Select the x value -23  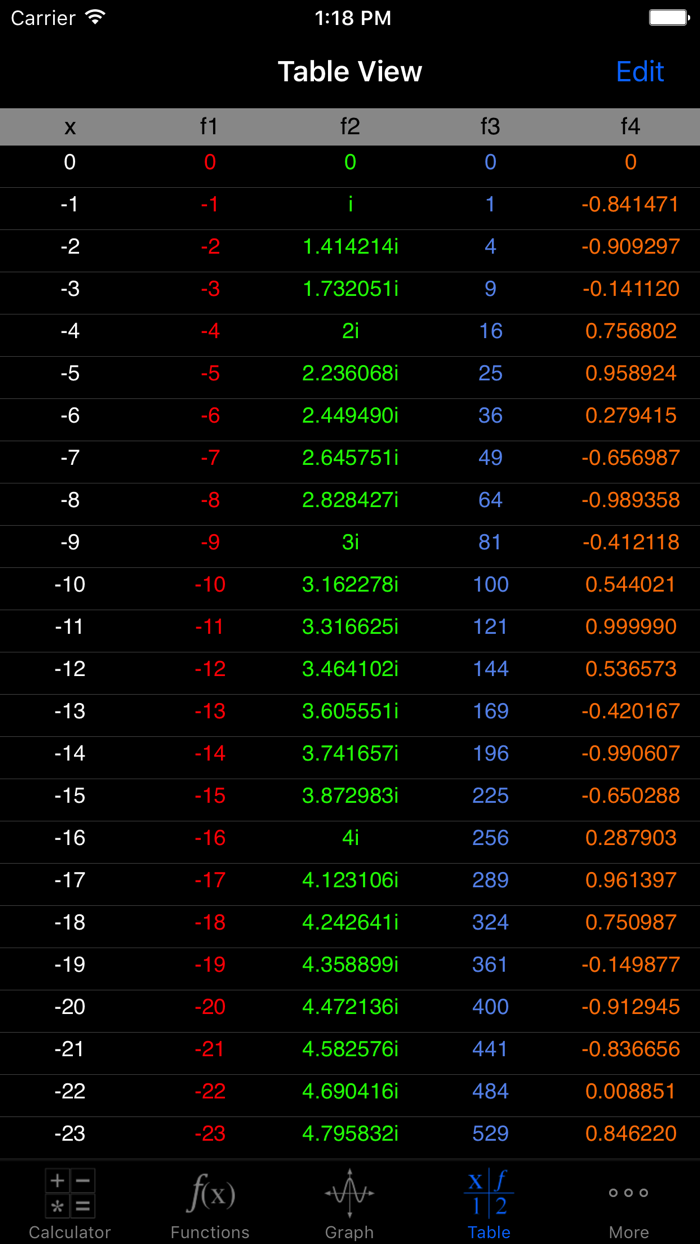coord(70,1134)
